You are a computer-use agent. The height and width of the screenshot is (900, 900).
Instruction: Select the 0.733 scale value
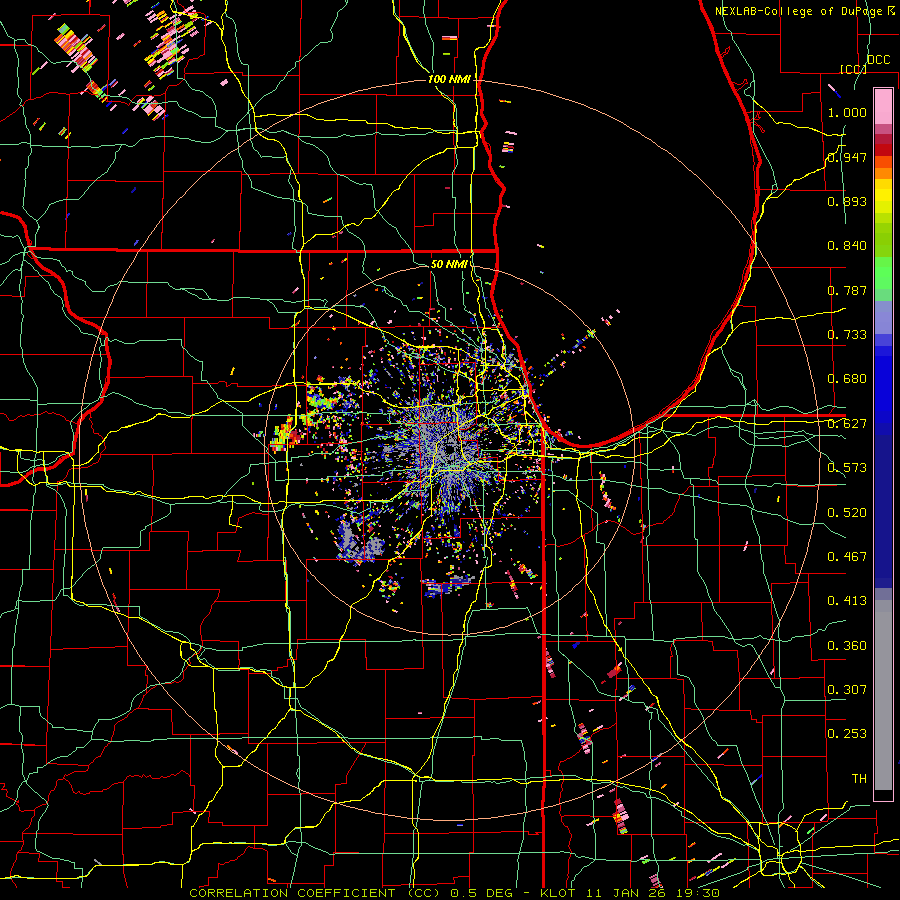(x=847, y=335)
